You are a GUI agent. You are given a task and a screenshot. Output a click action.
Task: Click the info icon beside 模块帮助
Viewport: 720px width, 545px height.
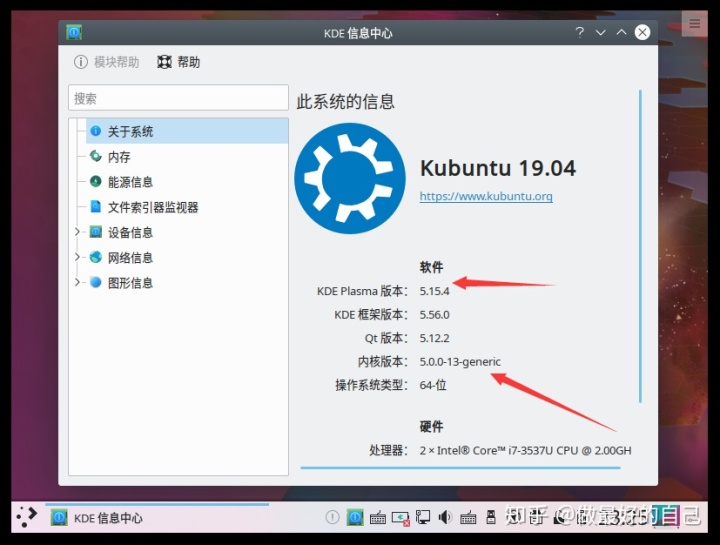81,62
